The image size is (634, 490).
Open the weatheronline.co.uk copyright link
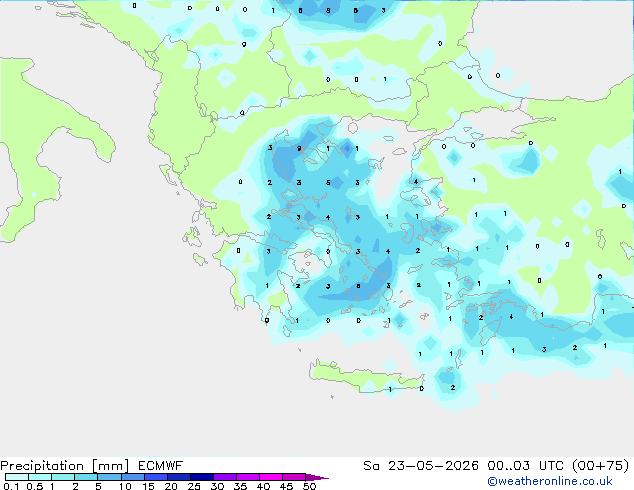(x=549, y=482)
